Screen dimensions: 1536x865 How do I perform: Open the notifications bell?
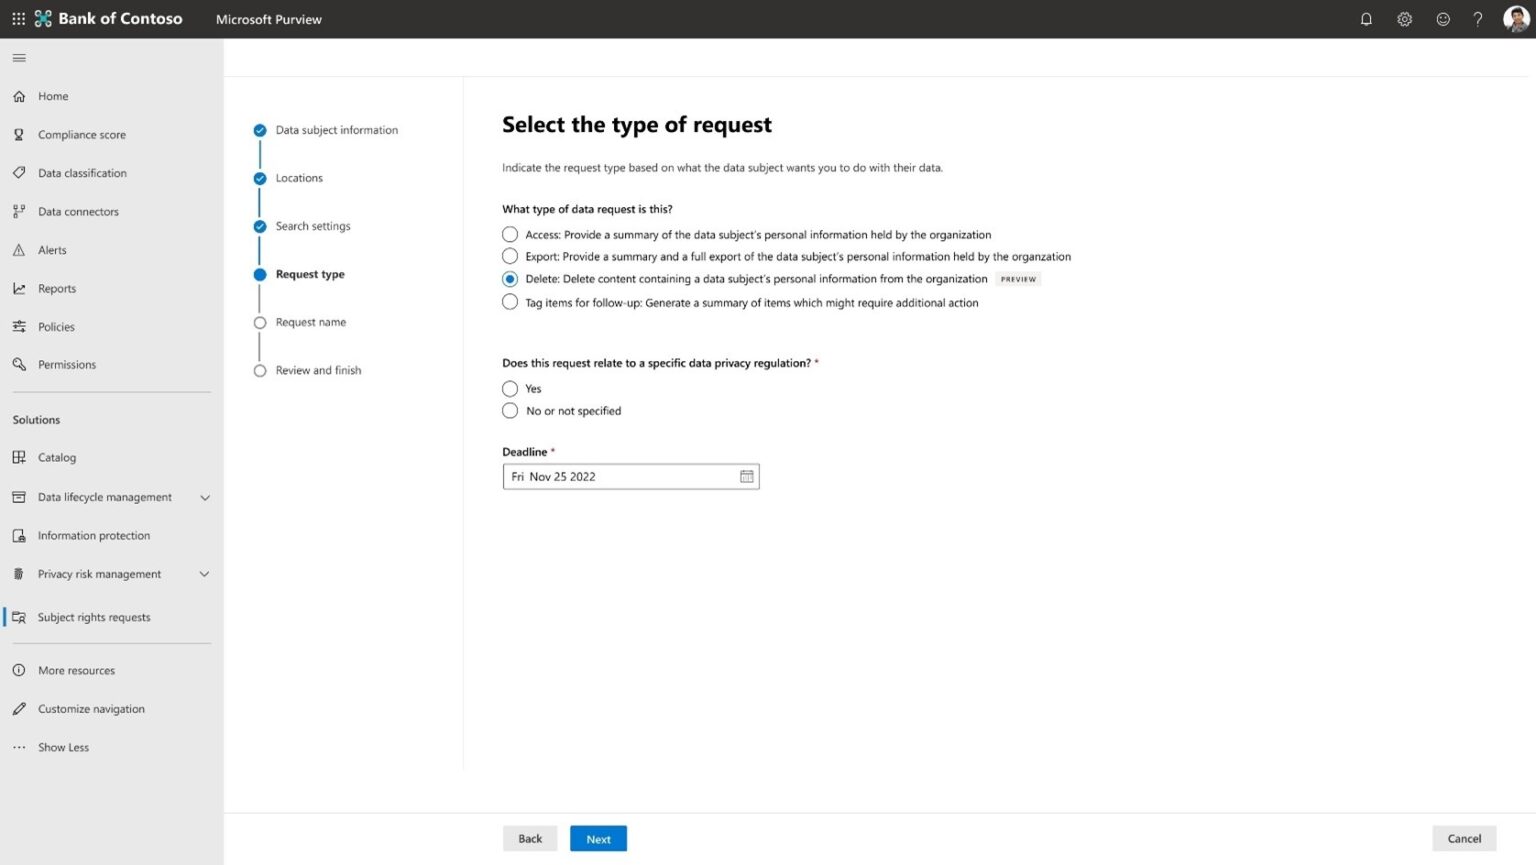[1366, 19]
